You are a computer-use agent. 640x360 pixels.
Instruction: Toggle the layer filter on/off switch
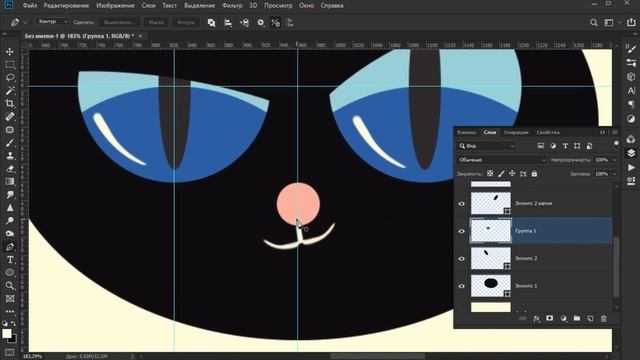[616, 144]
